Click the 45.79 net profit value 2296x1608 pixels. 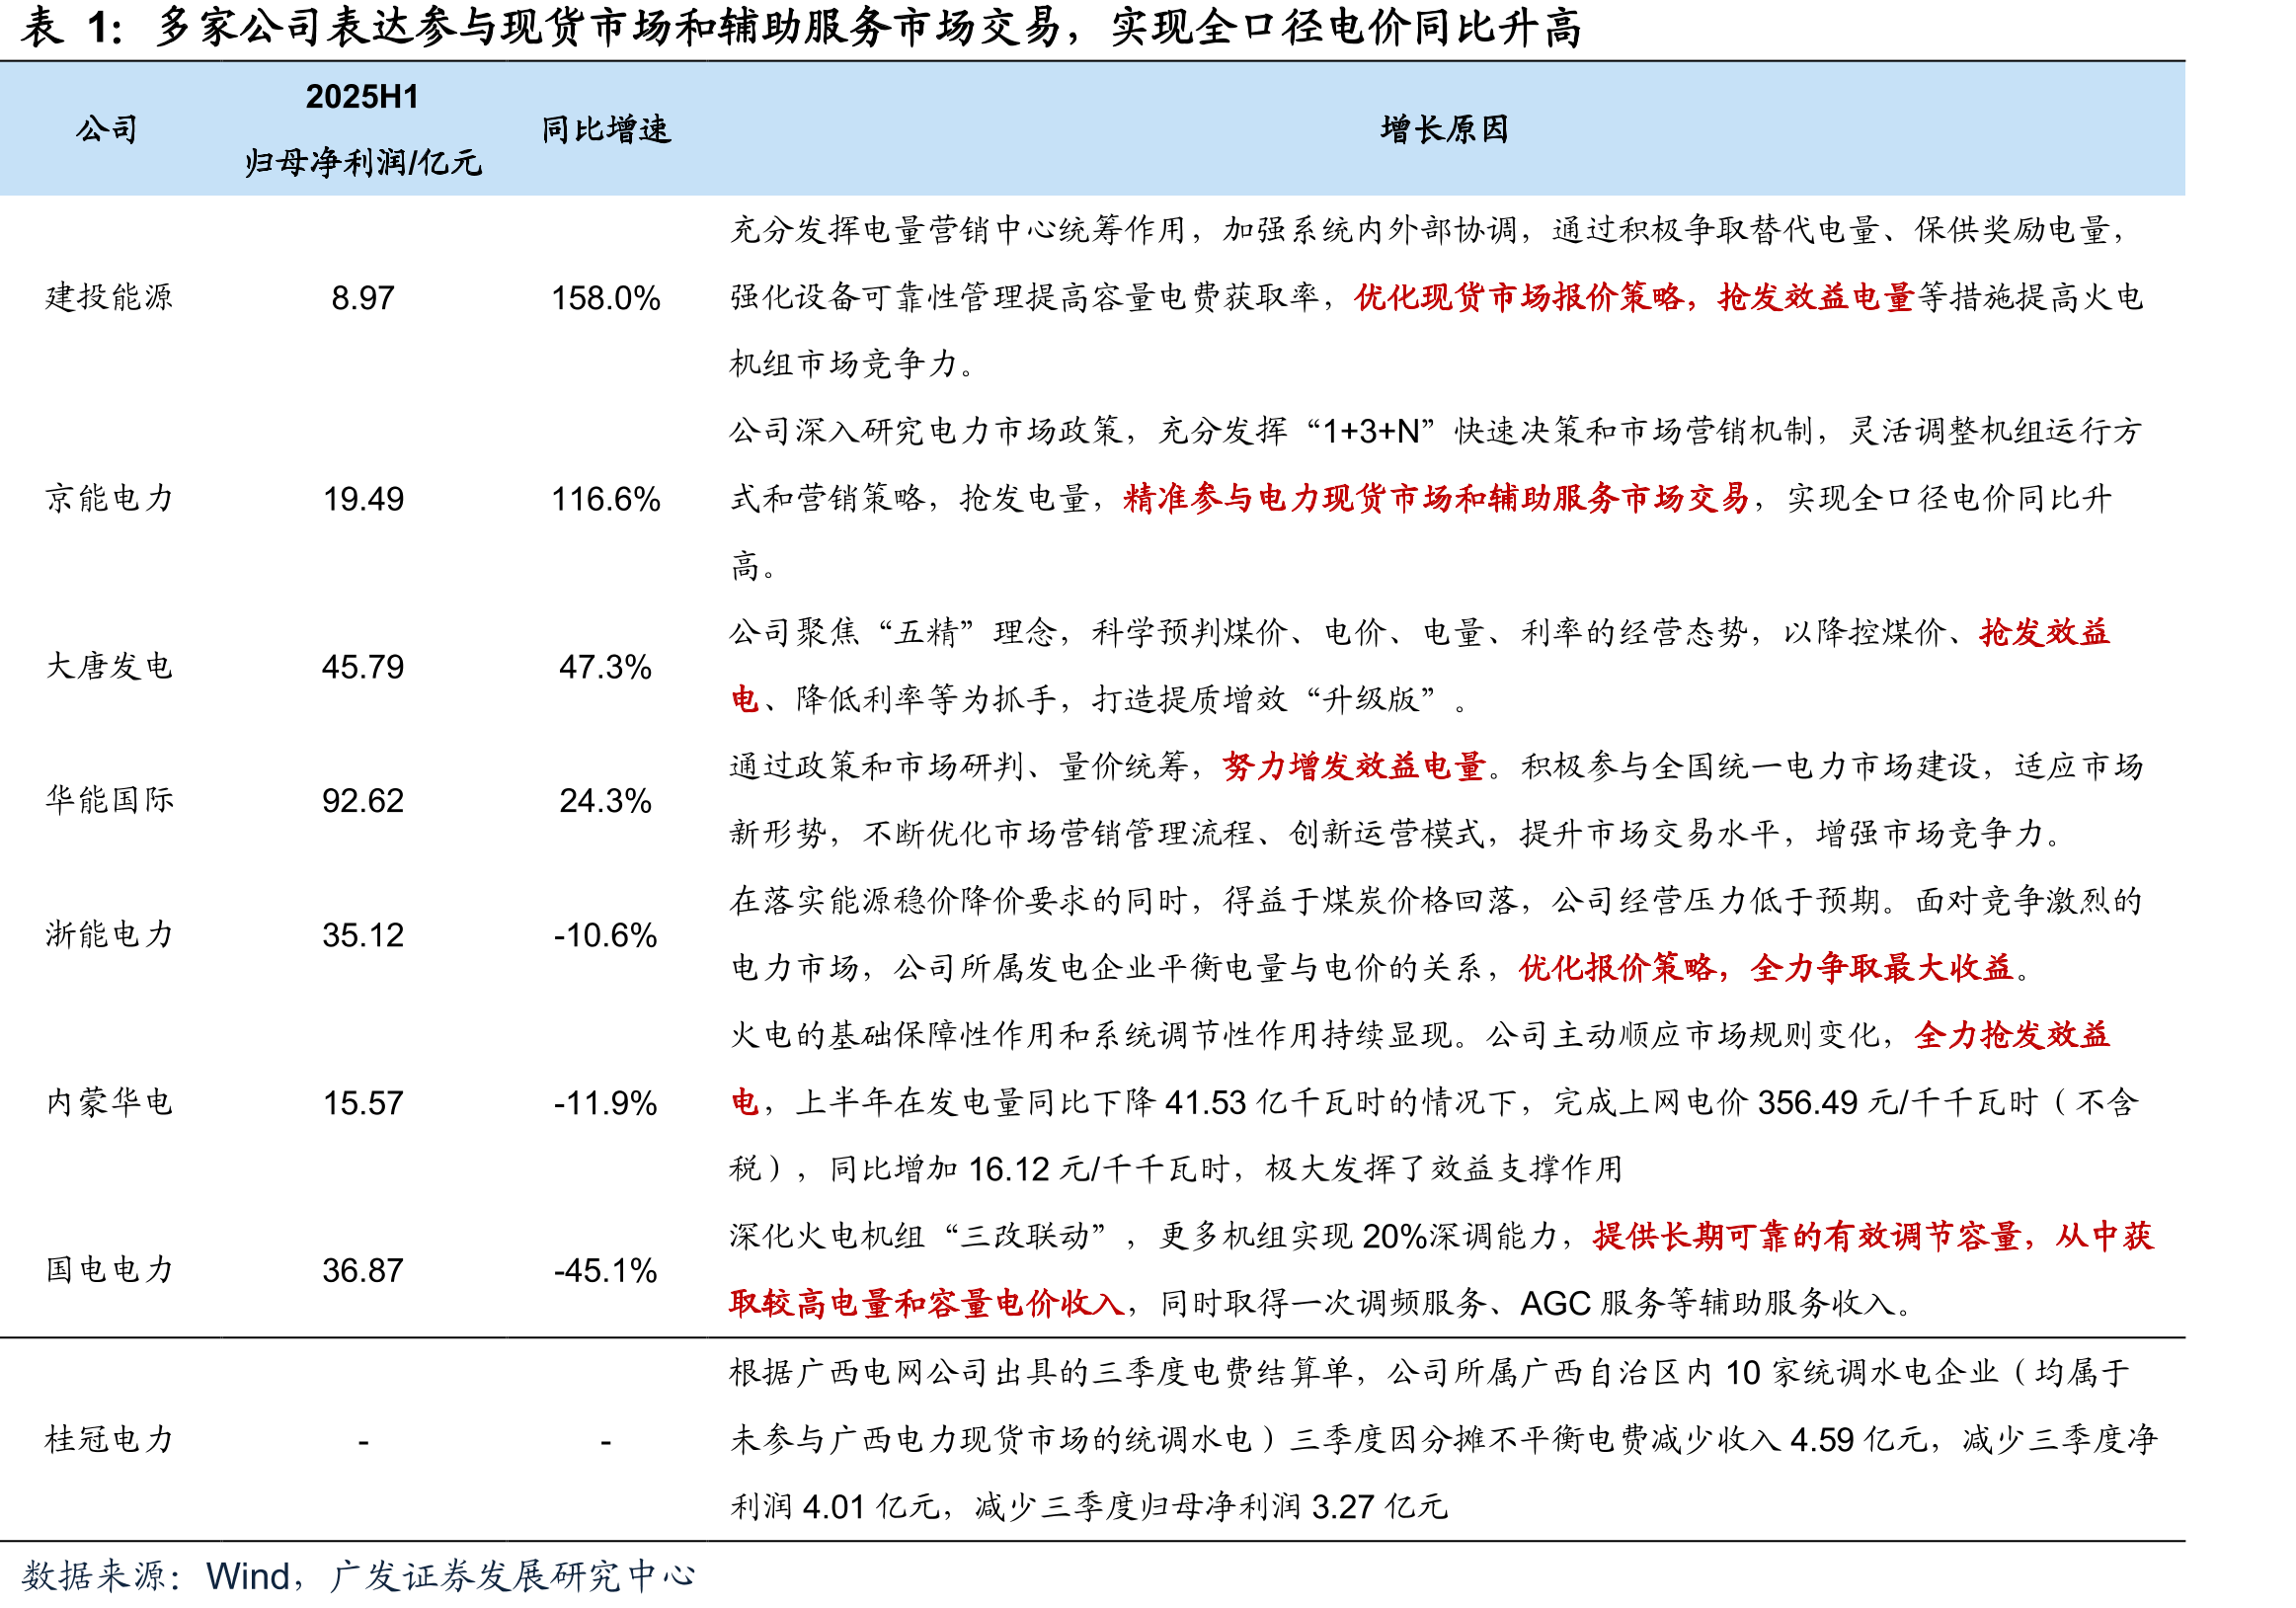coord(363,667)
